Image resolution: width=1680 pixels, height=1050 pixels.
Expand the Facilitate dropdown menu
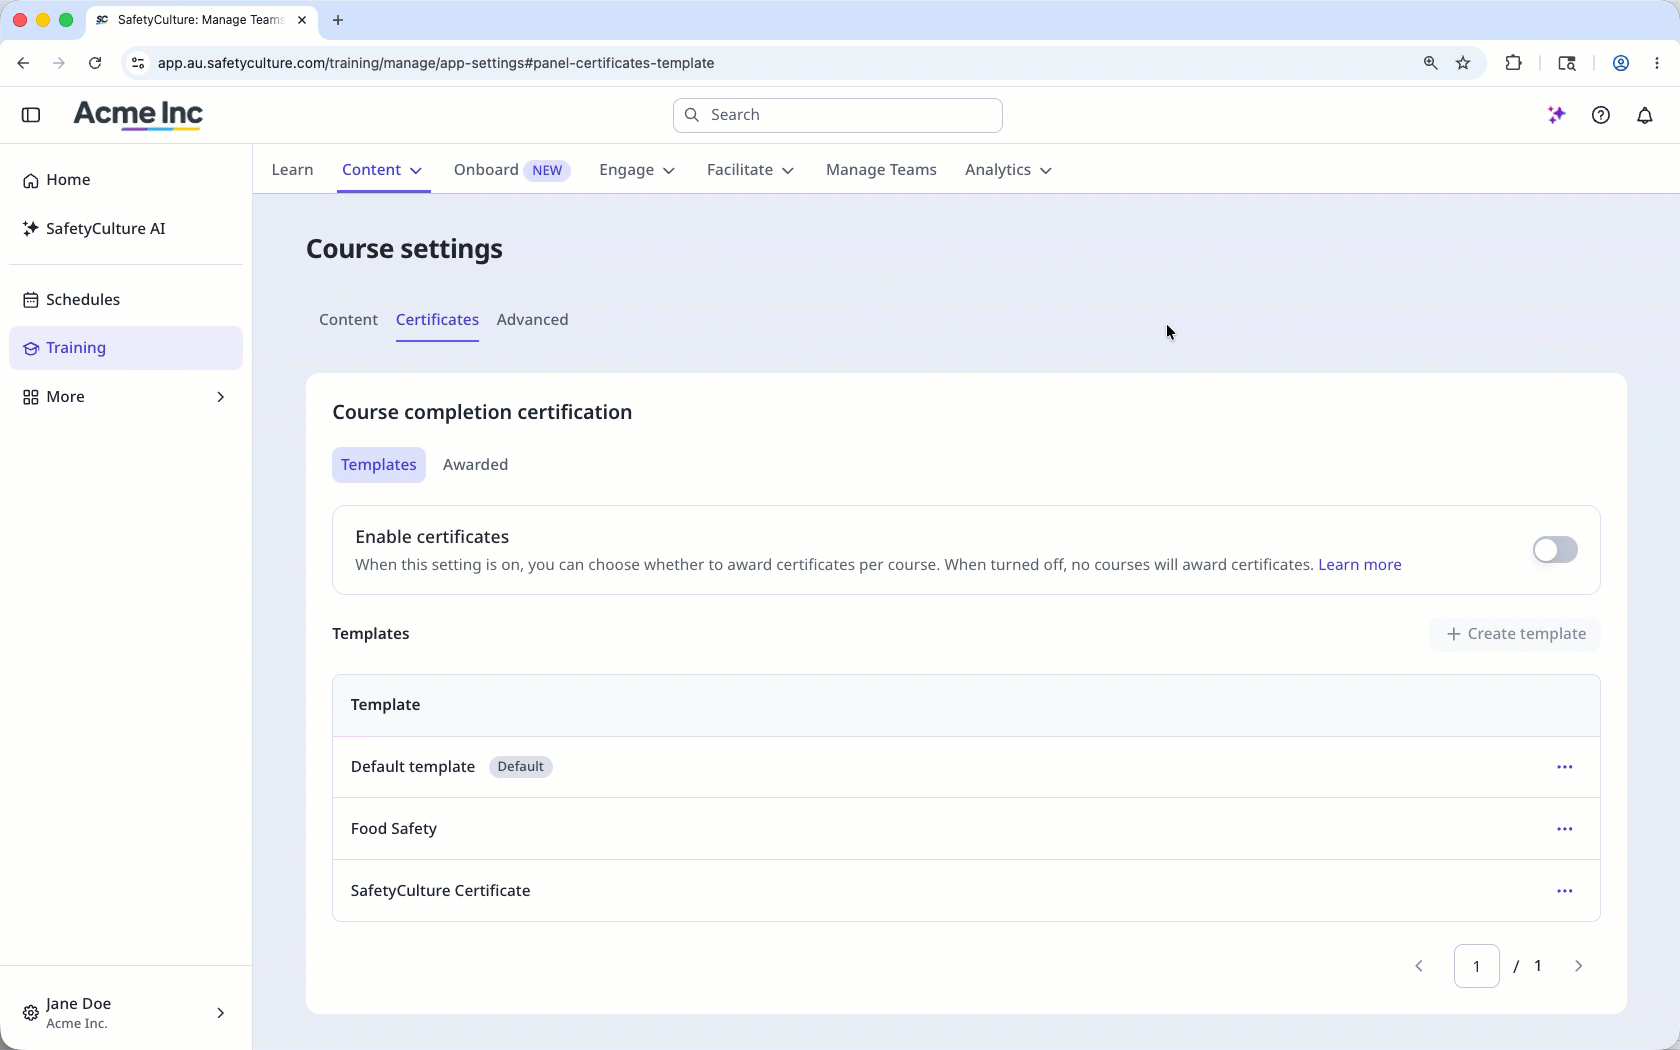[x=750, y=170]
